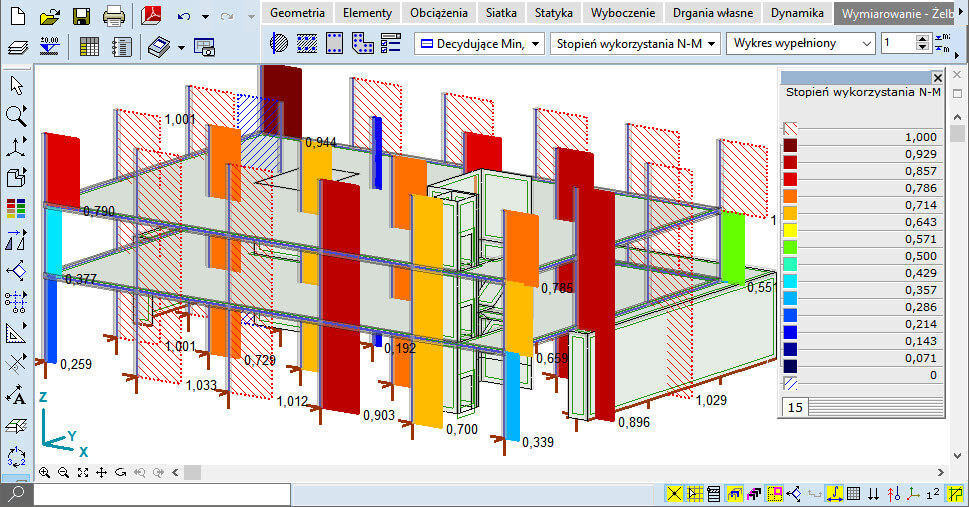Export to PDF using the Adobe icon
This screenshot has height=507, width=969.
tap(152, 16)
